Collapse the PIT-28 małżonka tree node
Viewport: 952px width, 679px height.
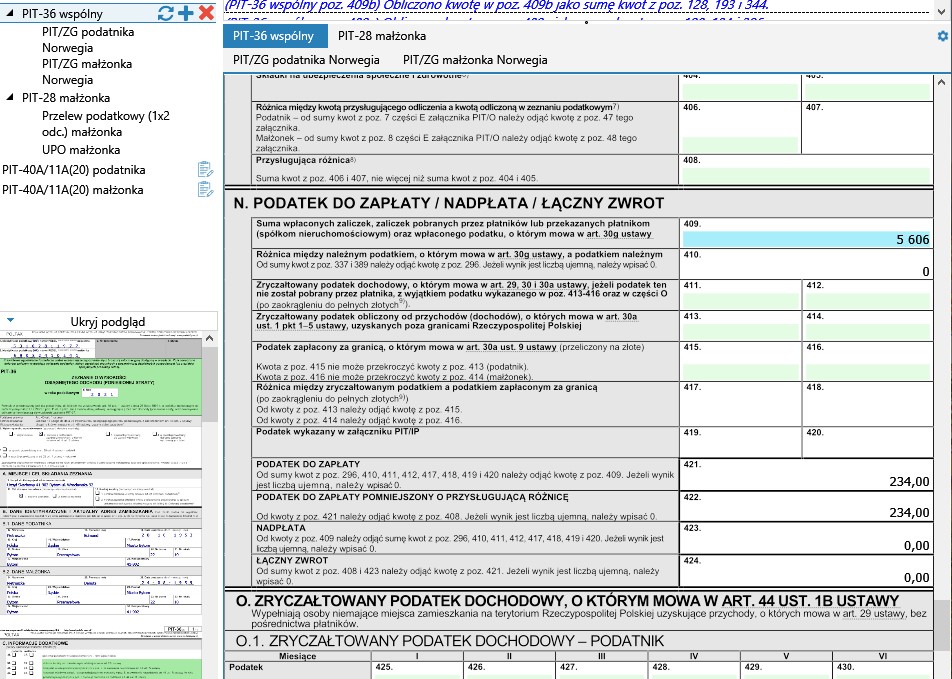pos(10,98)
